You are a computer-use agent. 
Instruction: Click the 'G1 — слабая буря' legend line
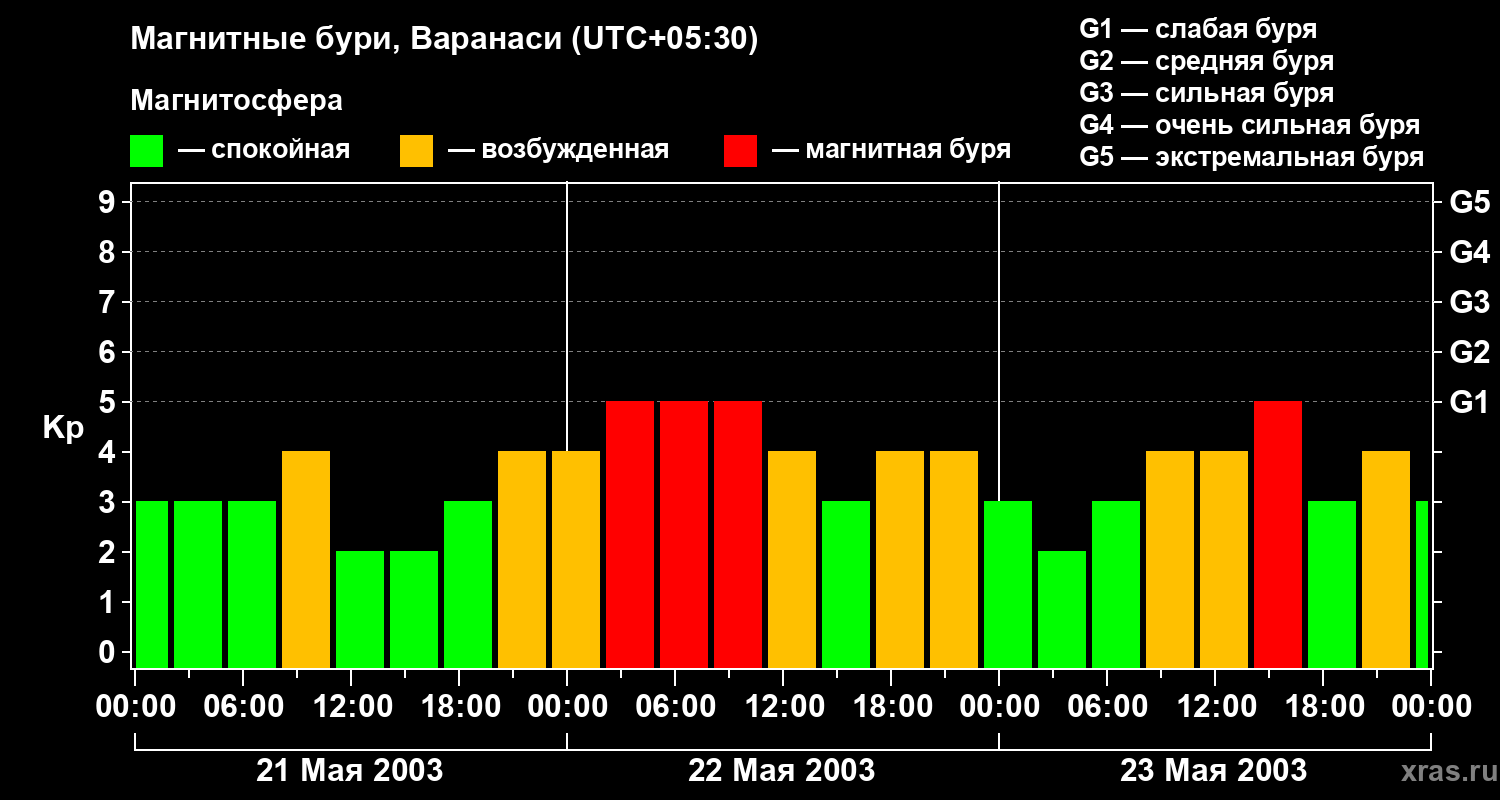(1198, 29)
